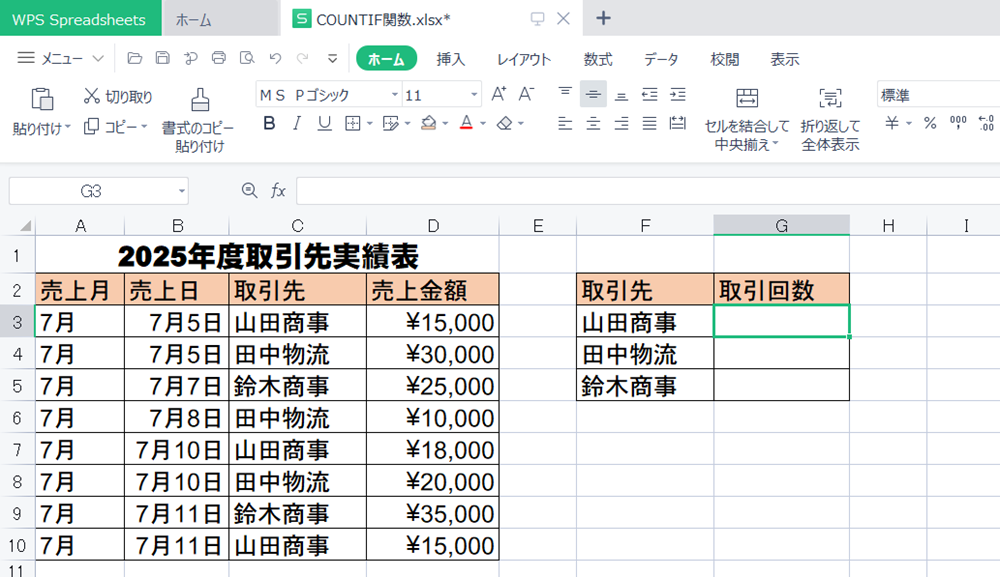1000x577 pixels.
Task: Expand the quick access toolbar customize arrow
Action: click(x=332, y=59)
